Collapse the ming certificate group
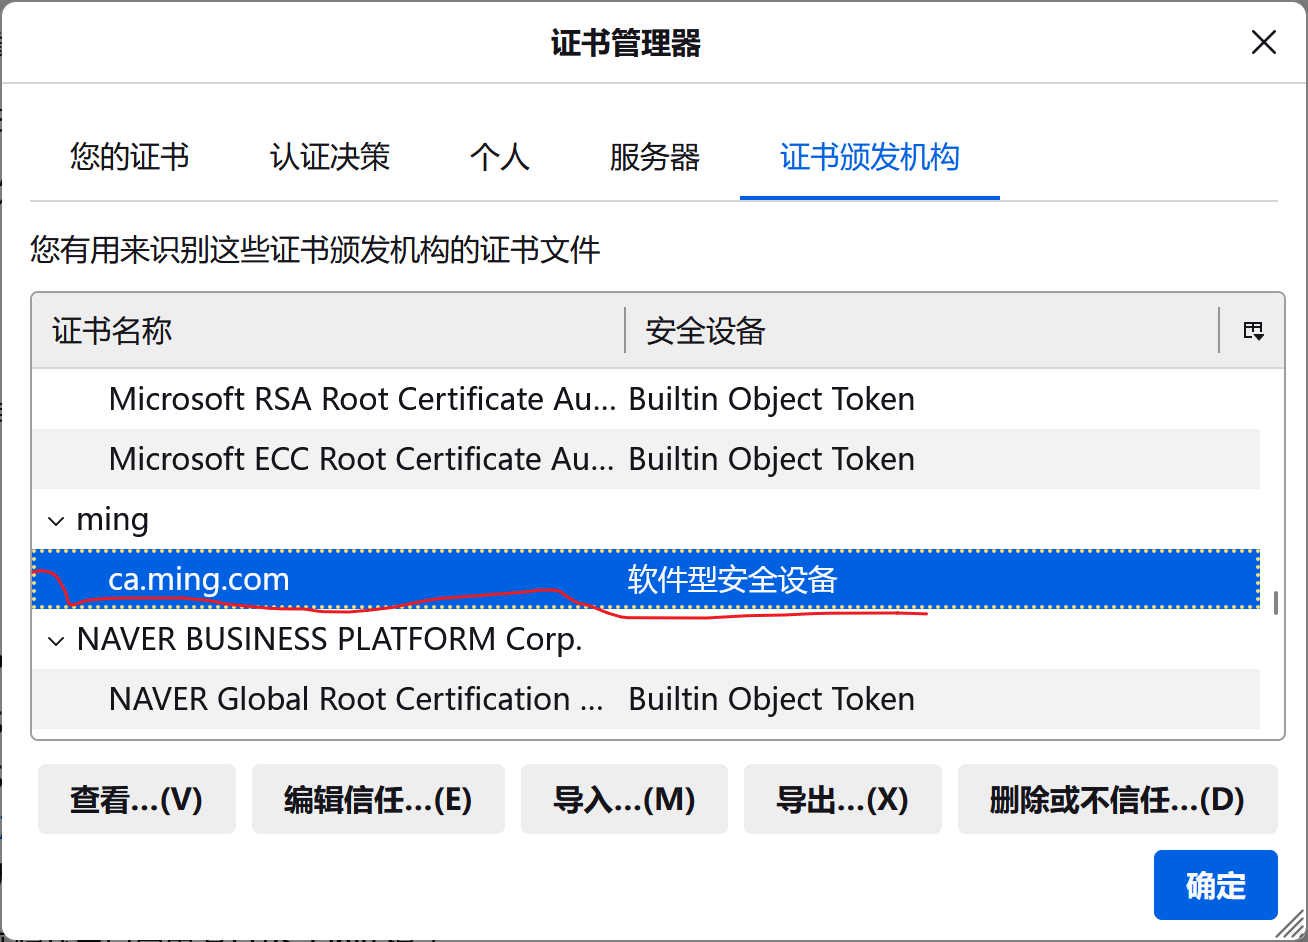This screenshot has width=1308, height=942. (54, 520)
